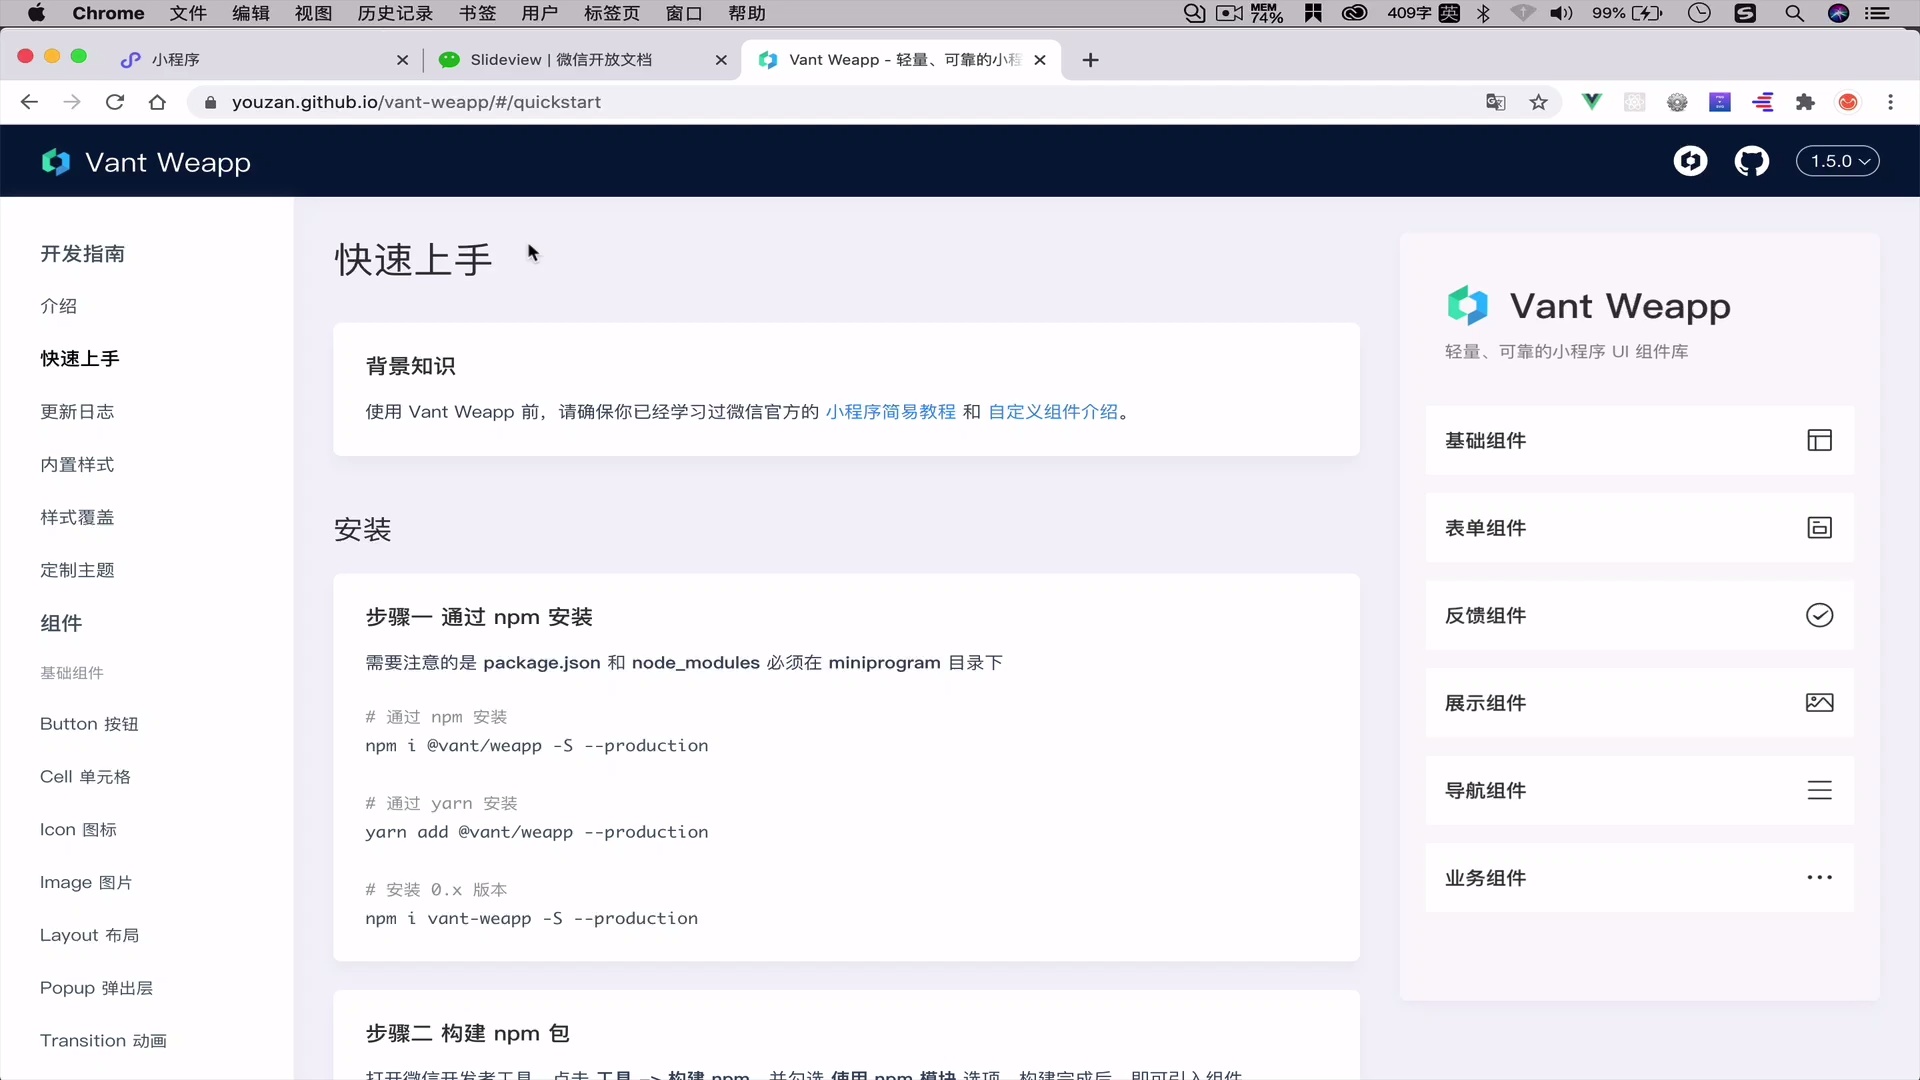Click the Wi-Fi icon in menu bar
Image resolution: width=1920 pixels, height=1080 pixels.
(x=1522, y=13)
